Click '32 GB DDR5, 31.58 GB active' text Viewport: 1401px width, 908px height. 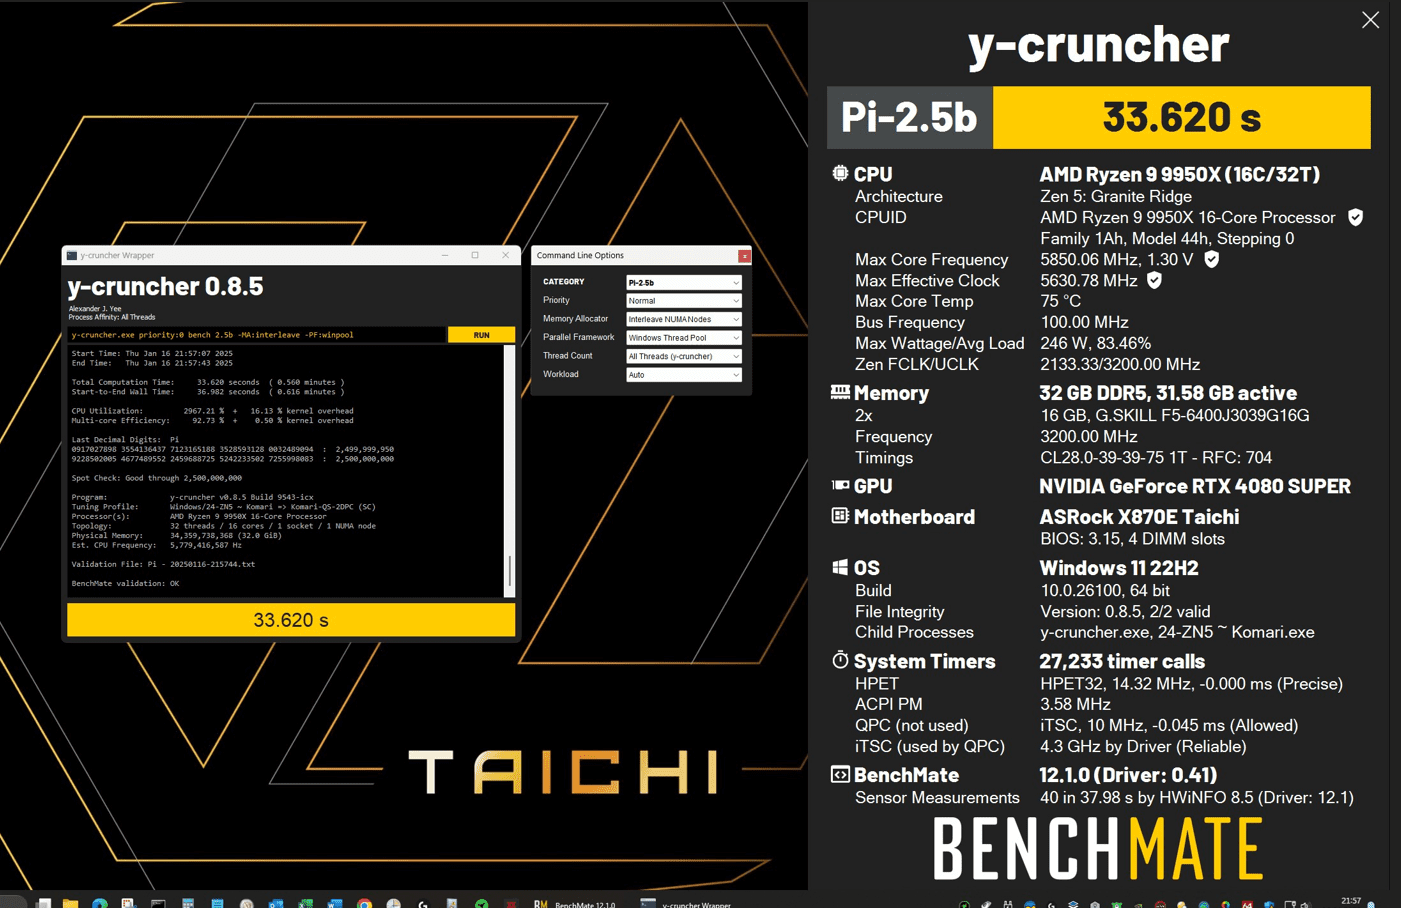pyautogui.click(x=1168, y=393)
